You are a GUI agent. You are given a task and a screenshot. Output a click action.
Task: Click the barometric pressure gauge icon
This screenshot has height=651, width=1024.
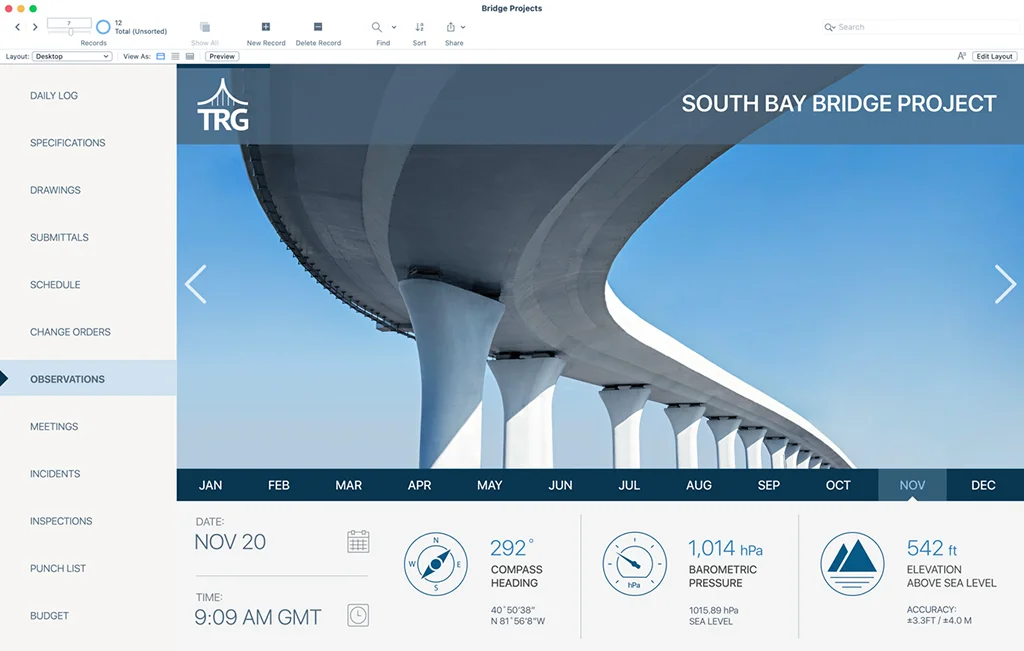coord(634,564)
